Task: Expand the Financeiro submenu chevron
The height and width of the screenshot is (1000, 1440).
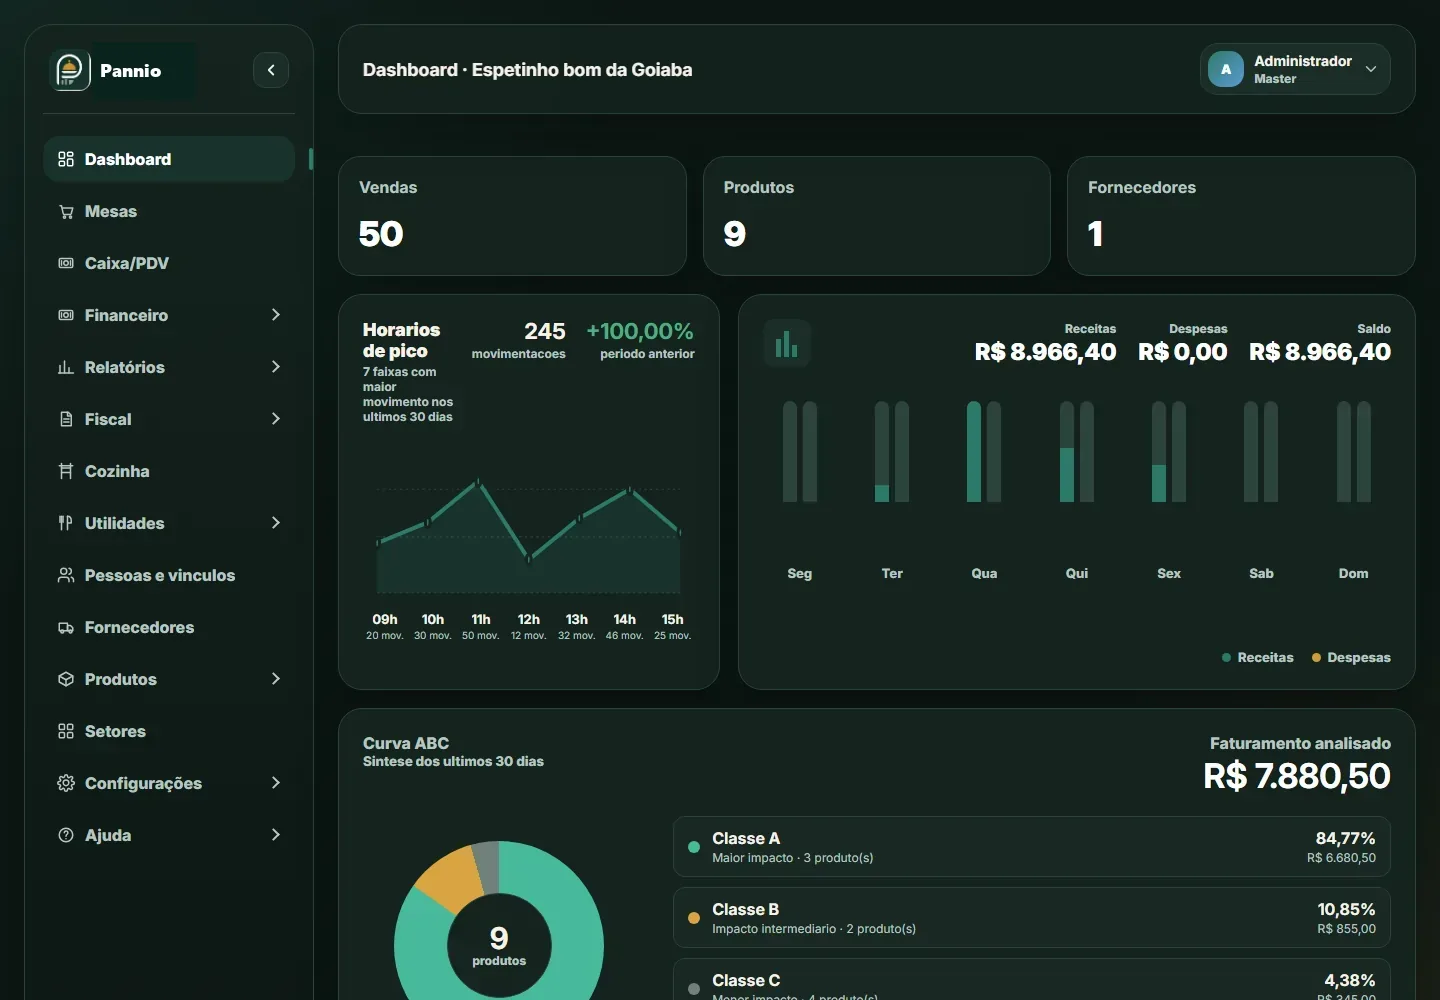Action: tap(276, 315)
